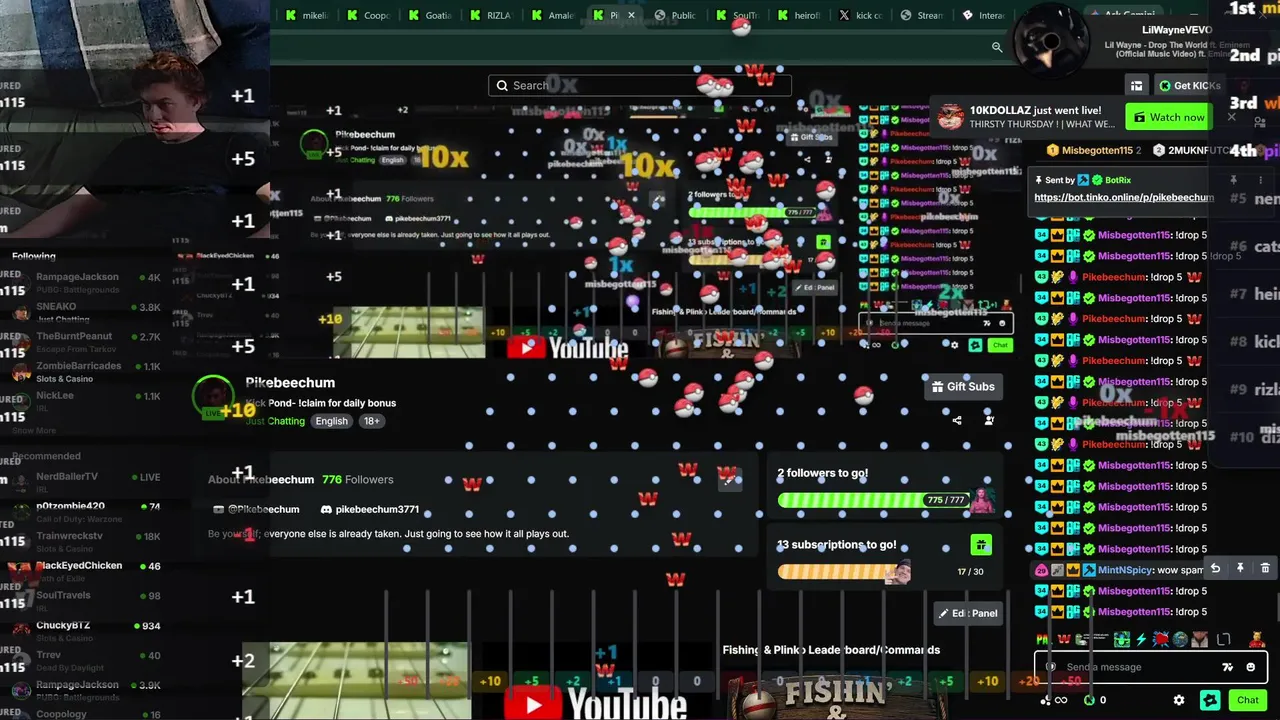Open the Coope browser tab
Viewport: 1280px width, 720px height.
369,15
